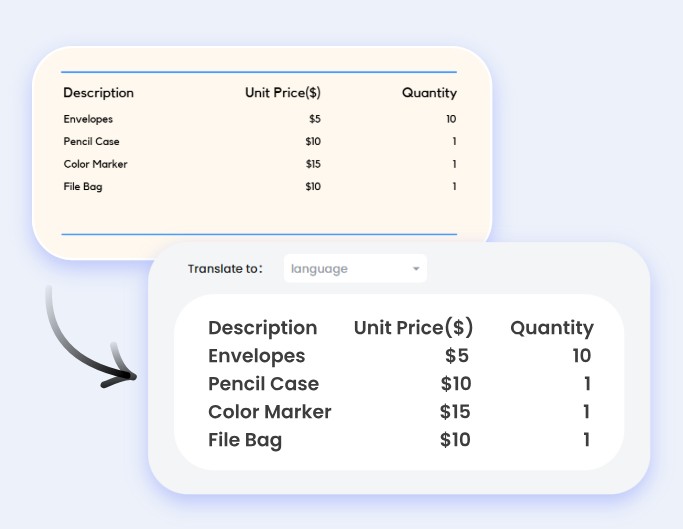Screen dimensions: 683x529
Task: Click the $15 price in result table
Action: (455, 412)
